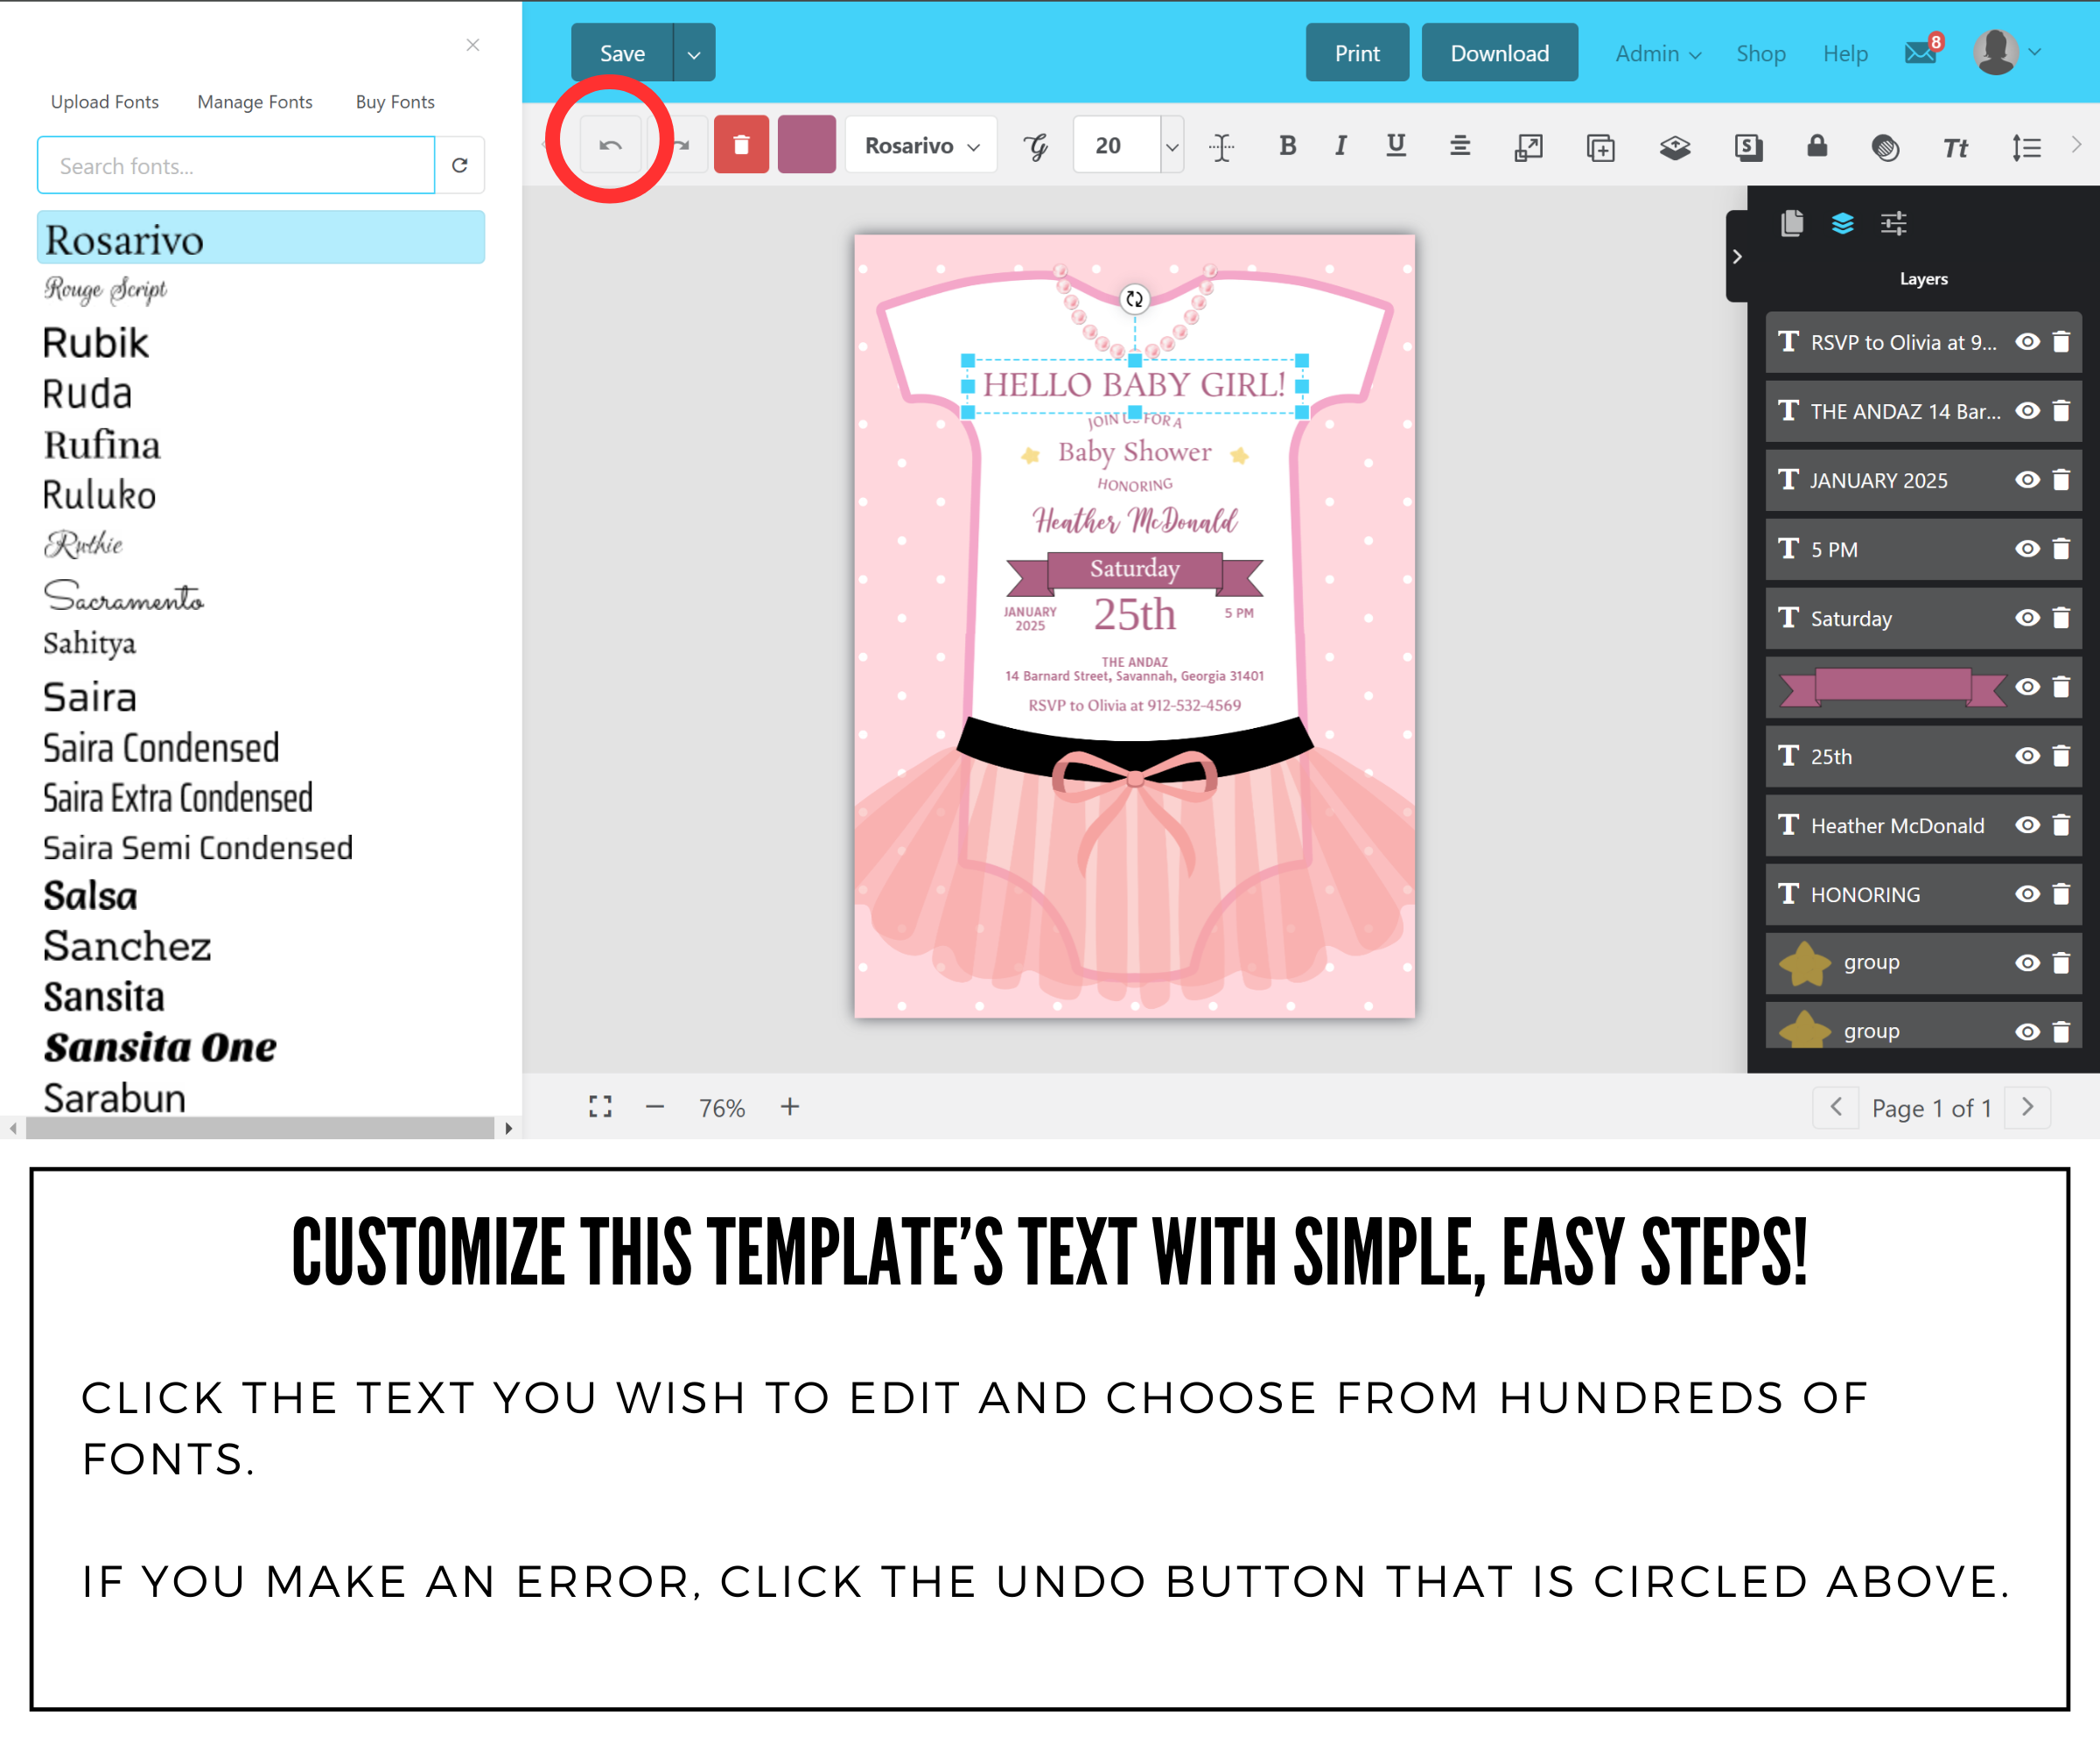Screen dimensions: 2100x1750
Task: Apply italic text formatting
Action: pyautogui.click(x=1340, y=146)
